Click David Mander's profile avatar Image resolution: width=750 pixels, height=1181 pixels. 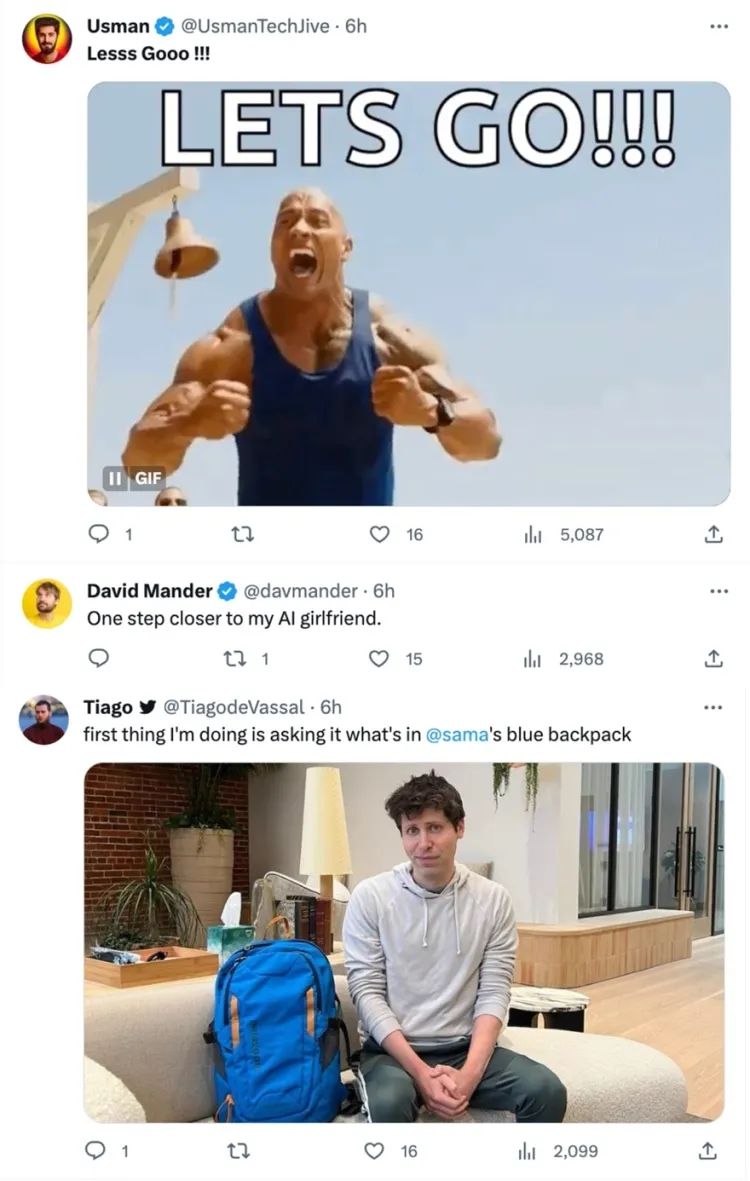pyautogui.click(x=47, y=603)
